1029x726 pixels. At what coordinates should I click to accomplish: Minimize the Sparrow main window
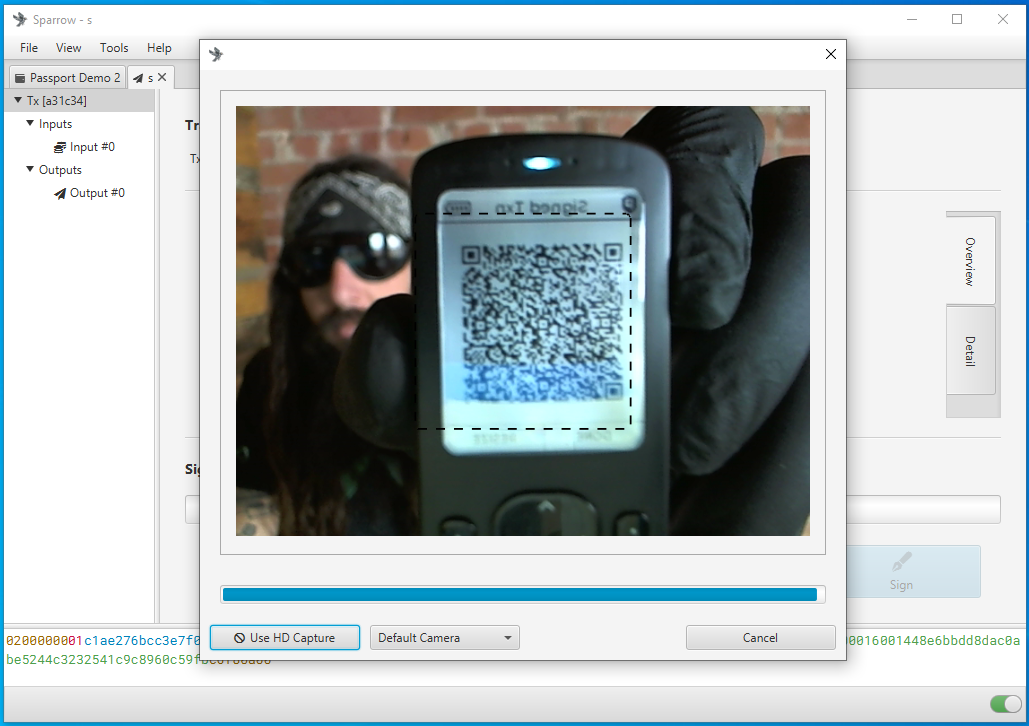click(912, 20)
